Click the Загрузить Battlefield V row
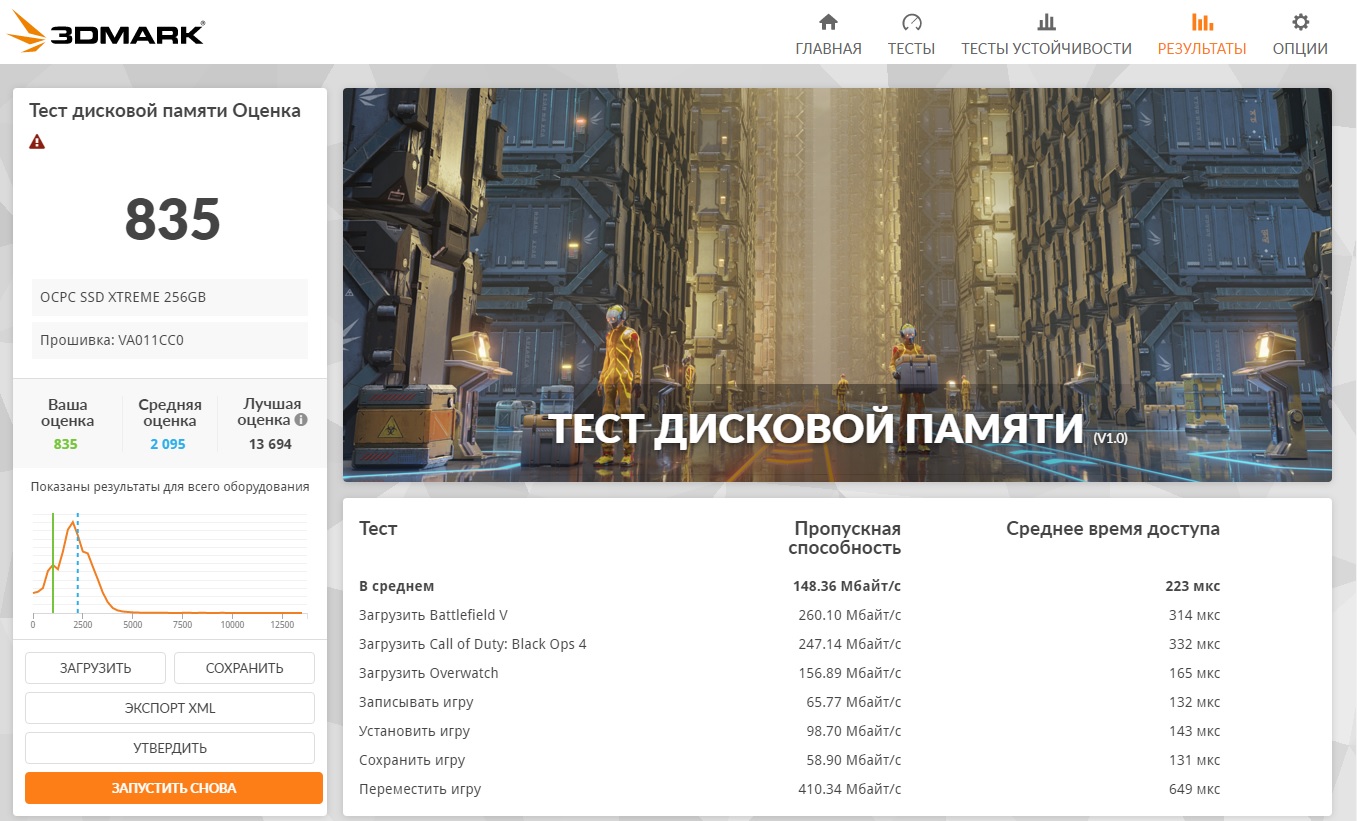1357x821 pixels. (837, 615)
